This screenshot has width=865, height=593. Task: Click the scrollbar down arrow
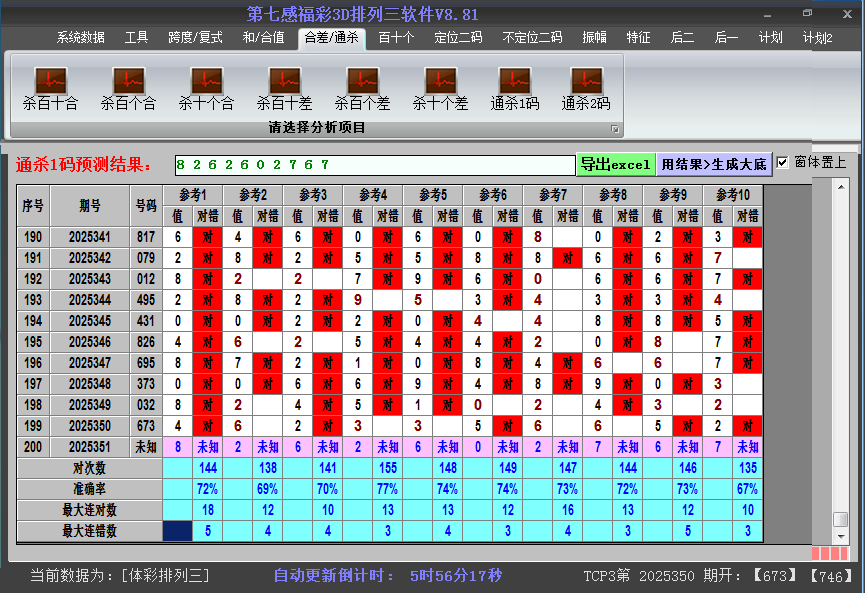841,536
